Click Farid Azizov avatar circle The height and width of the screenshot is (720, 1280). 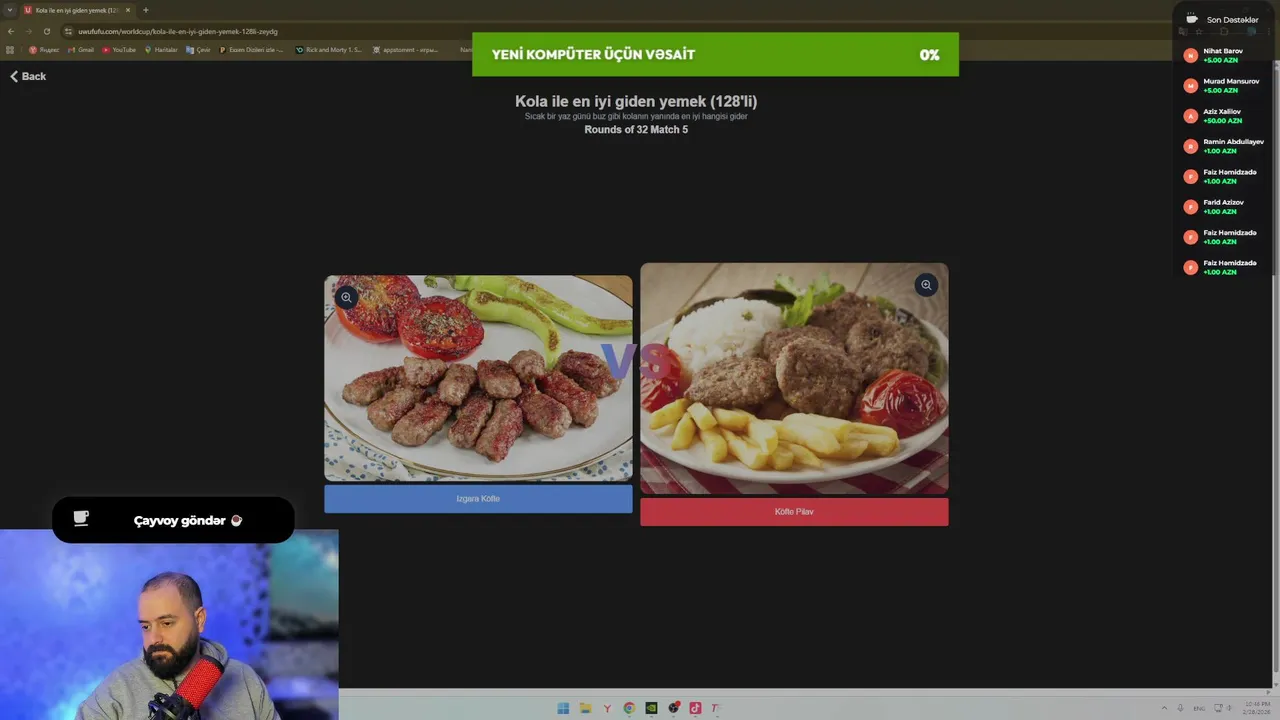(1190, 207)
